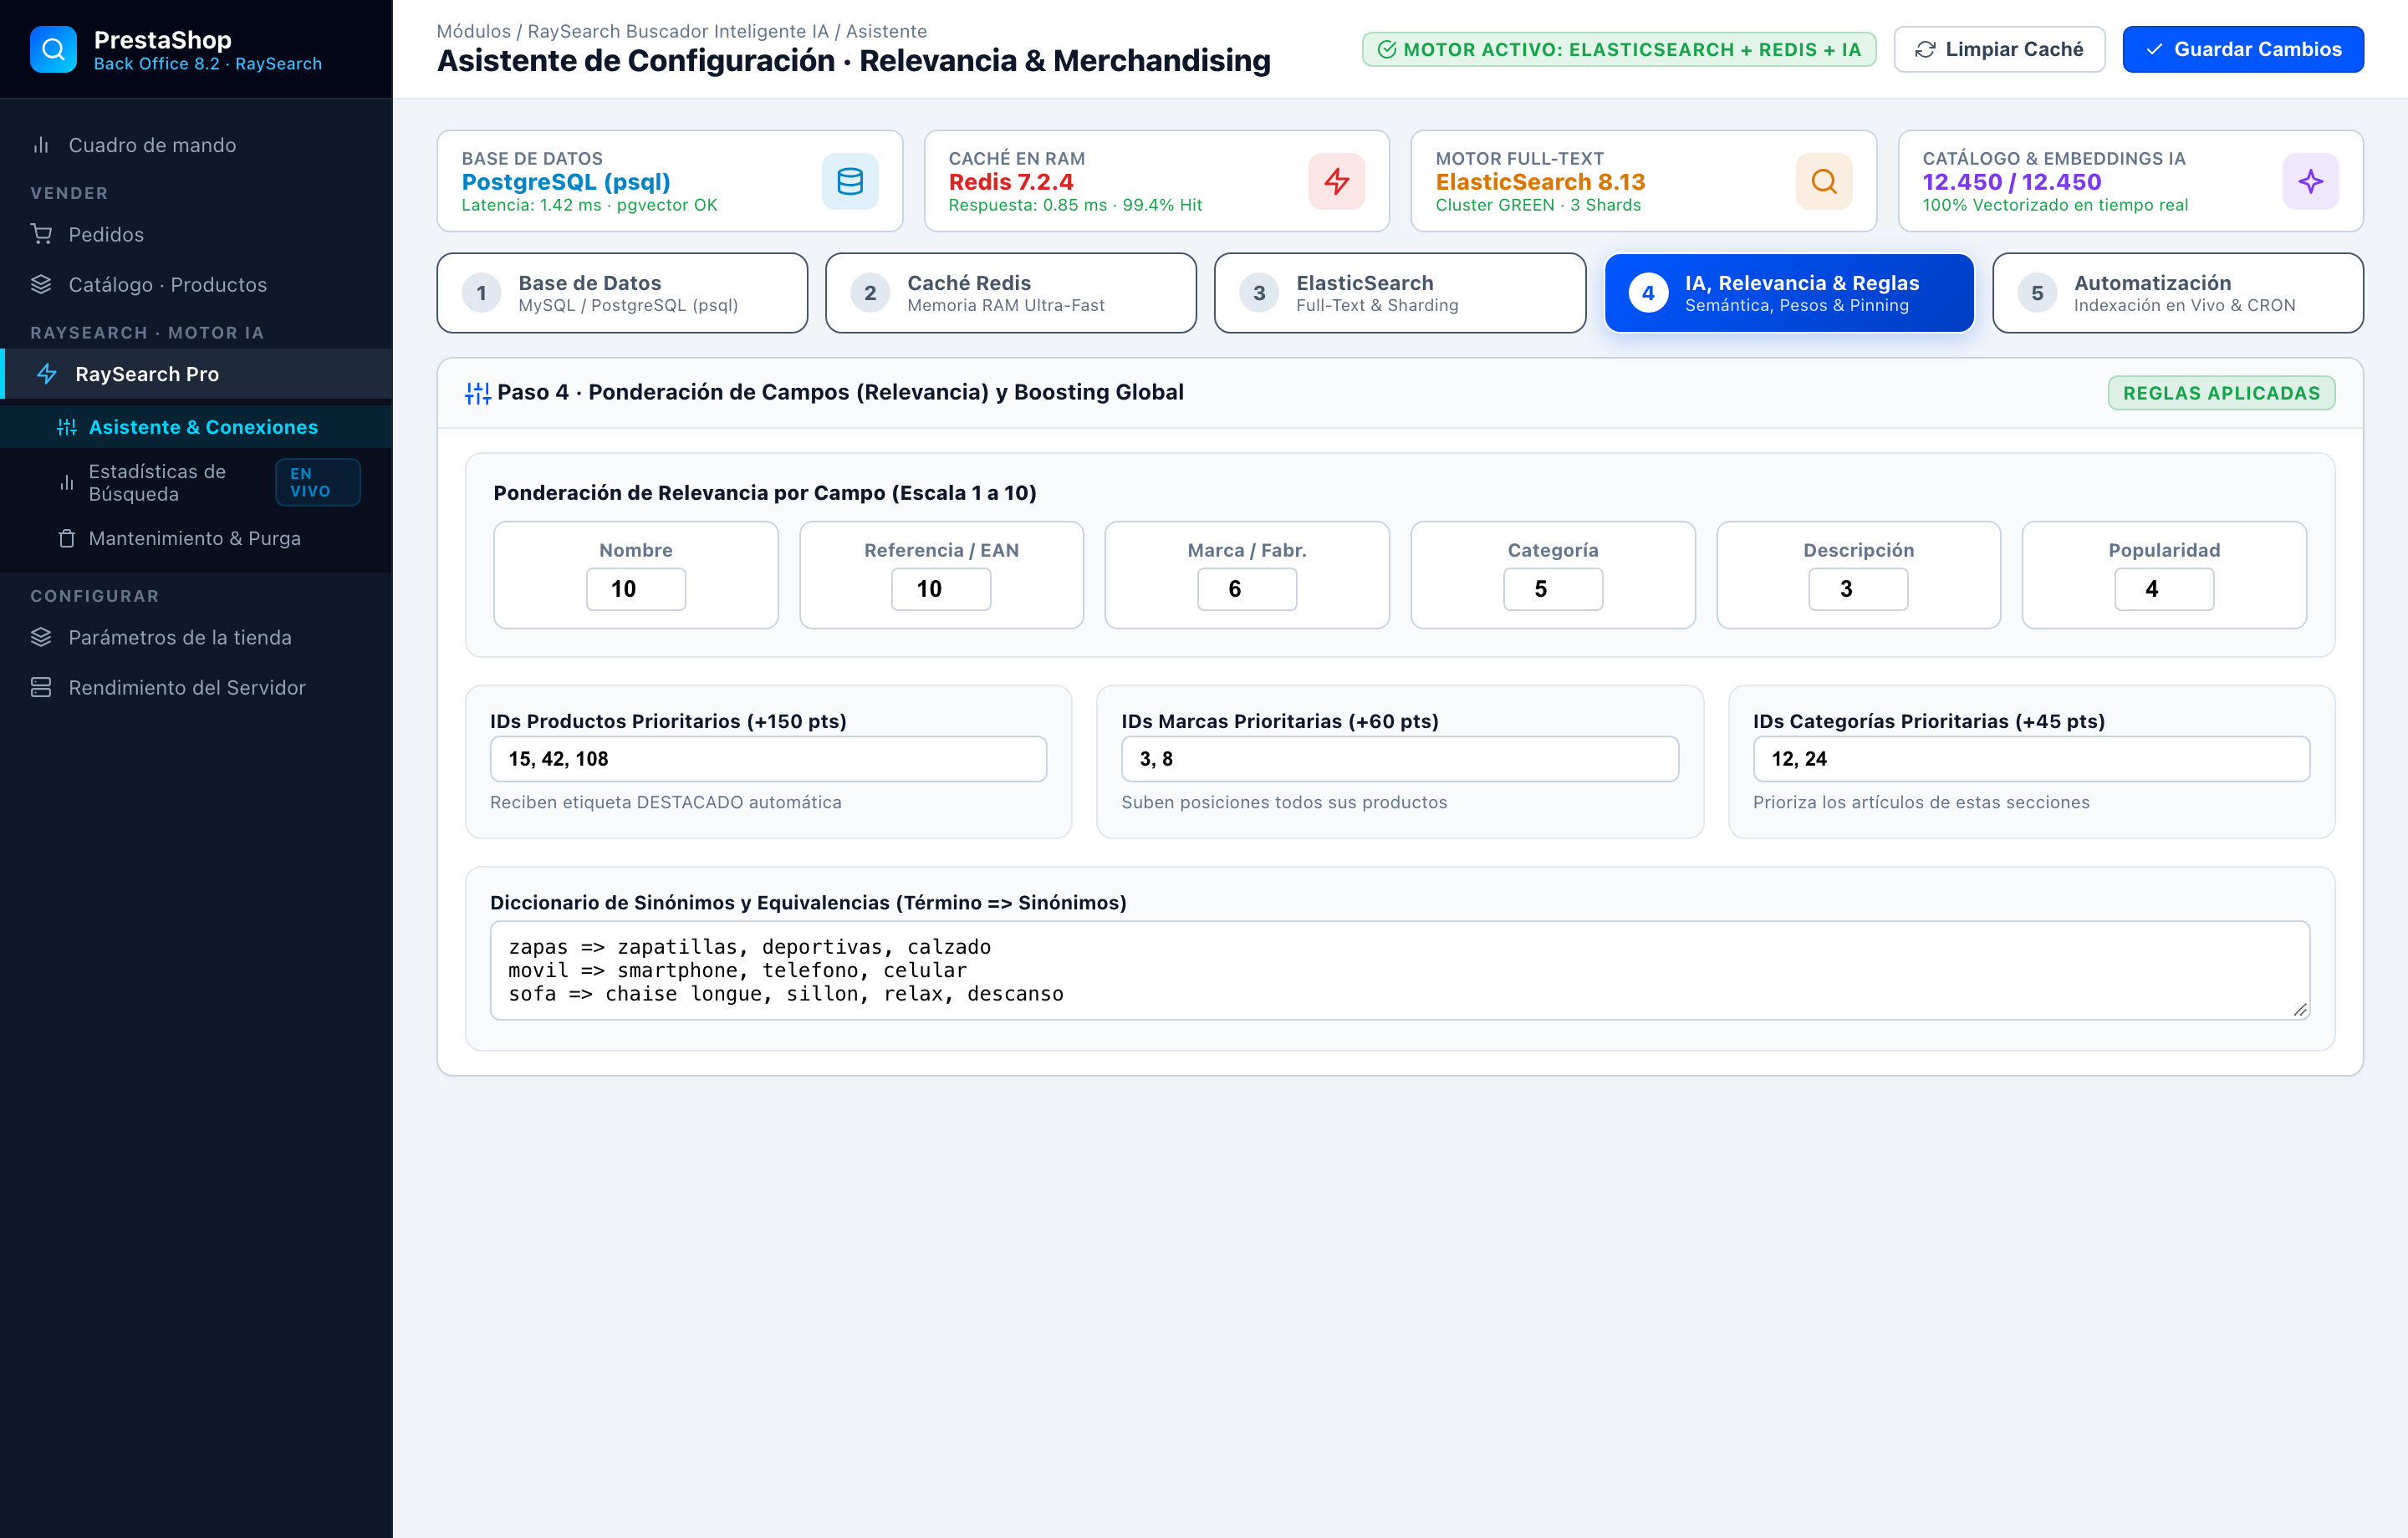This screenshot has width=2408, height=1538.
Task: Open Catálogo · Productos menu item
Action: tap(196, 284)
